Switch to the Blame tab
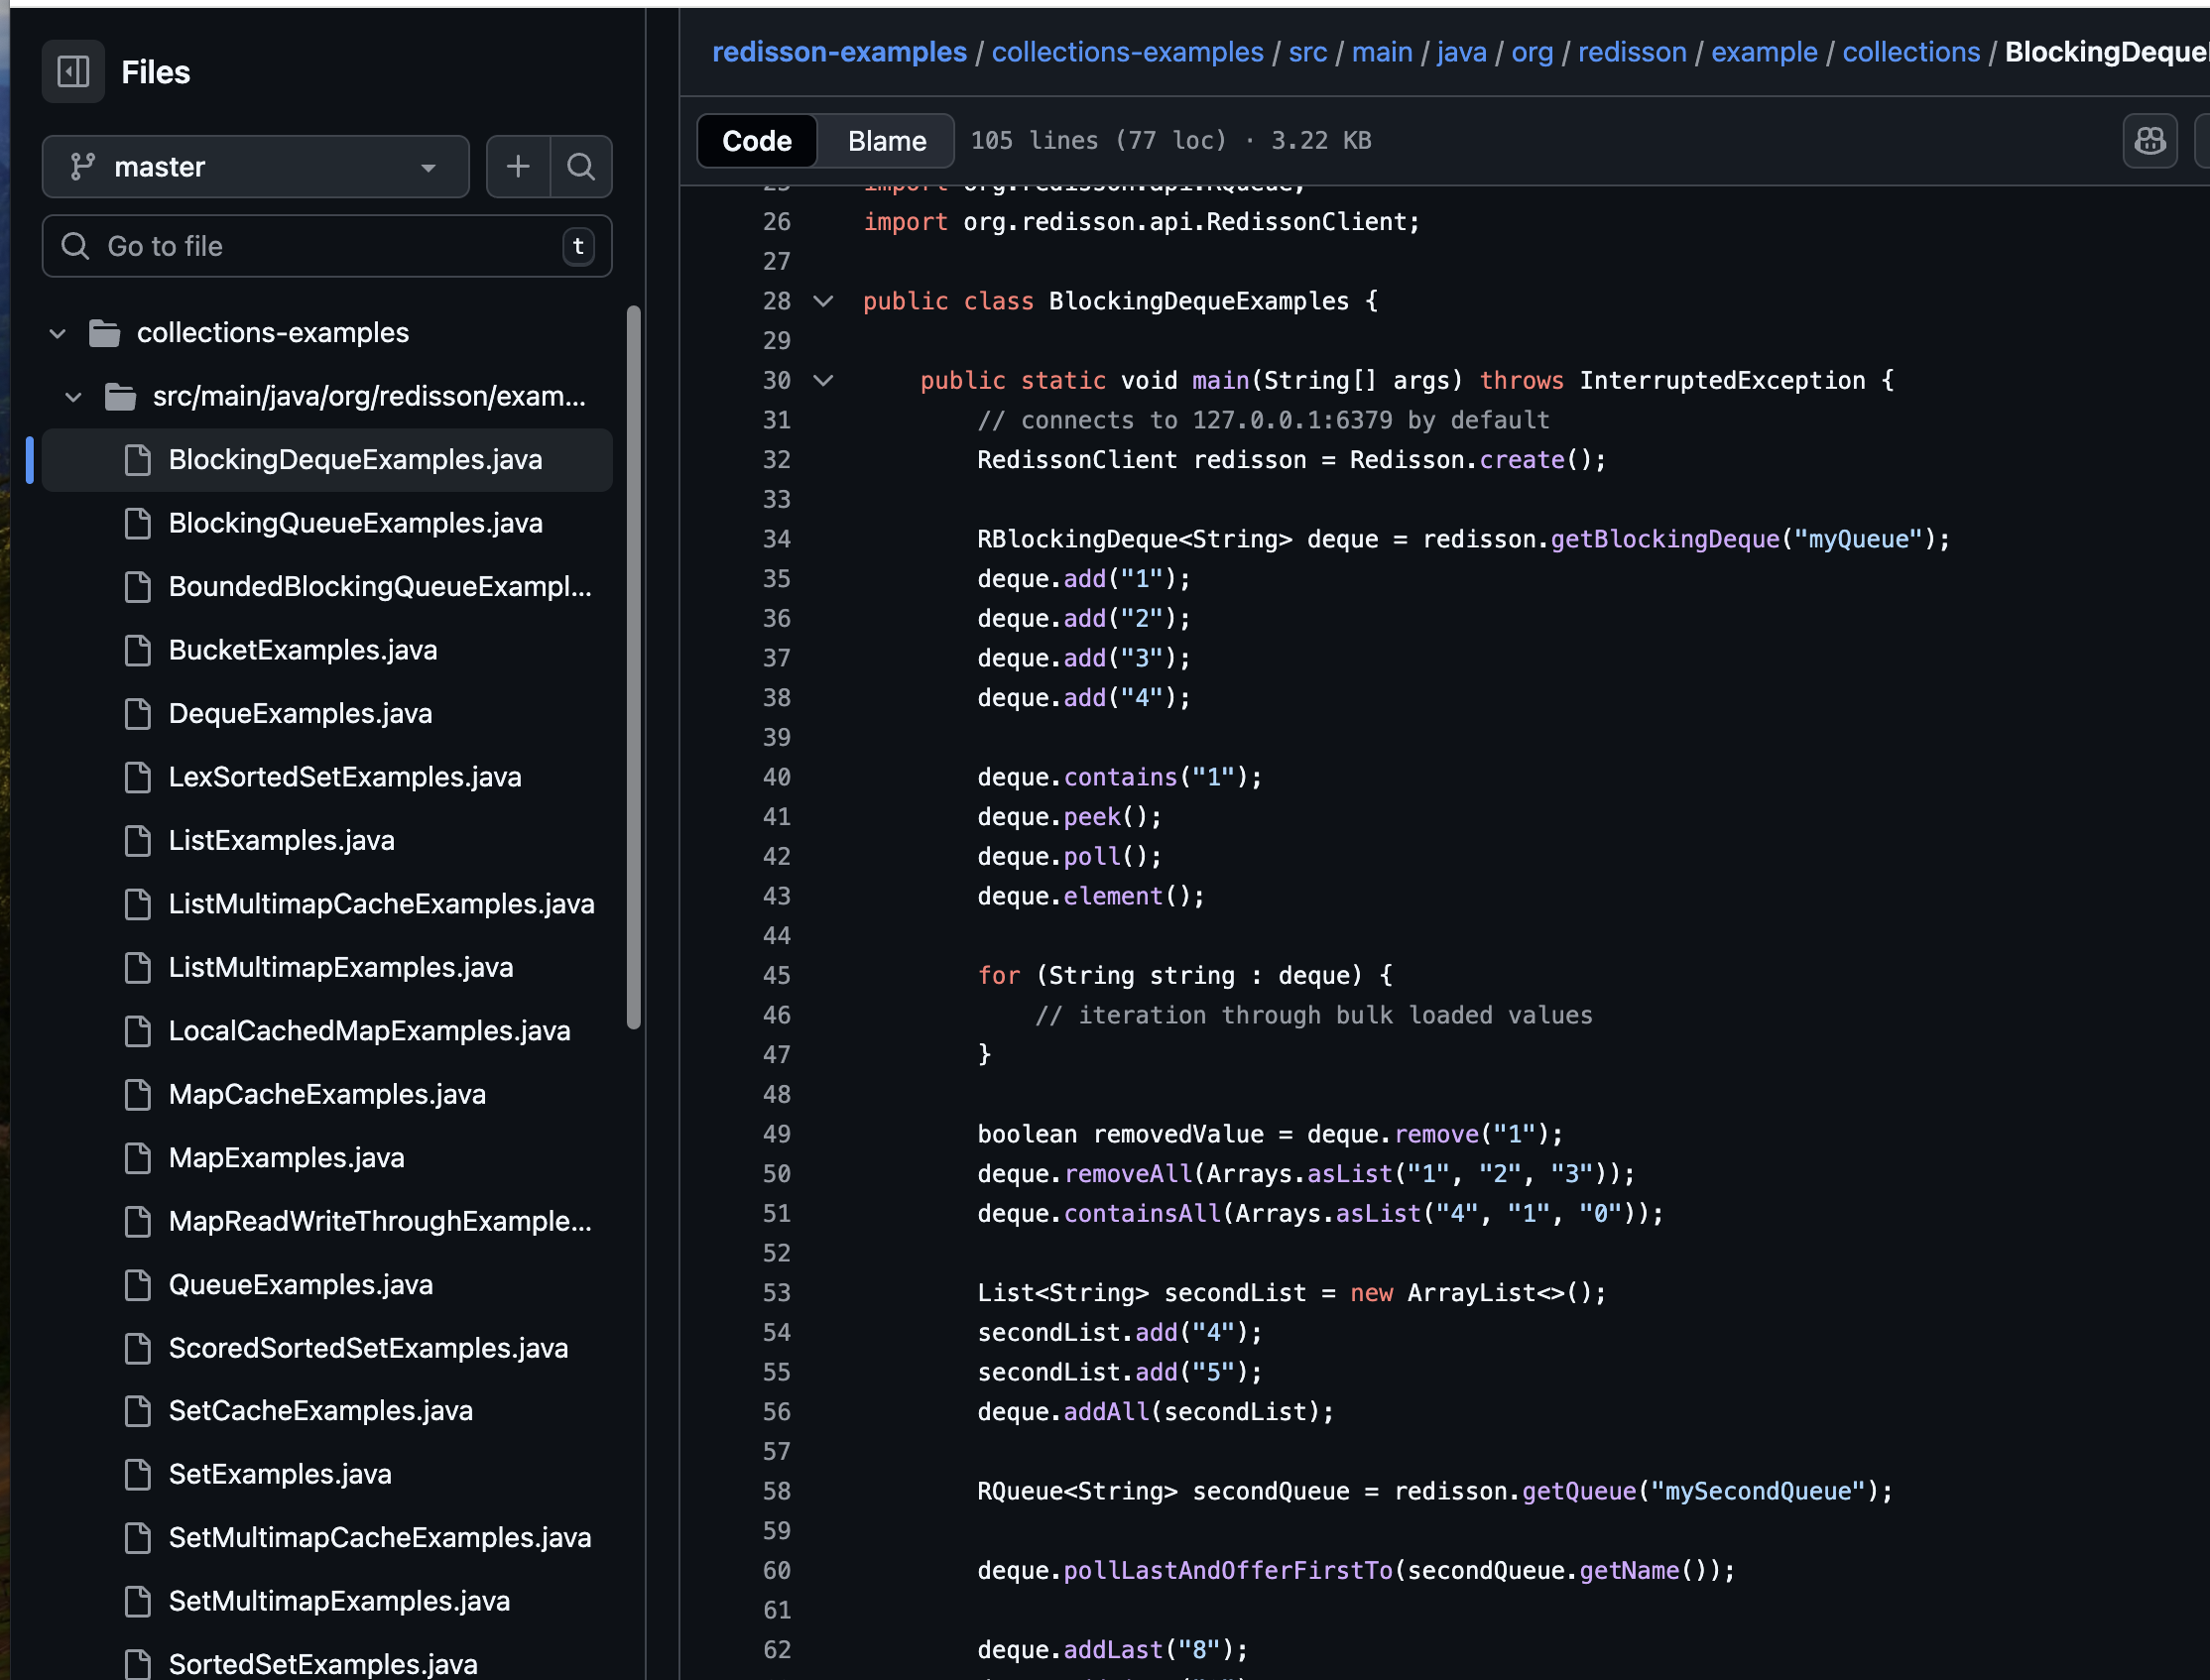 [x=886, y=141]
